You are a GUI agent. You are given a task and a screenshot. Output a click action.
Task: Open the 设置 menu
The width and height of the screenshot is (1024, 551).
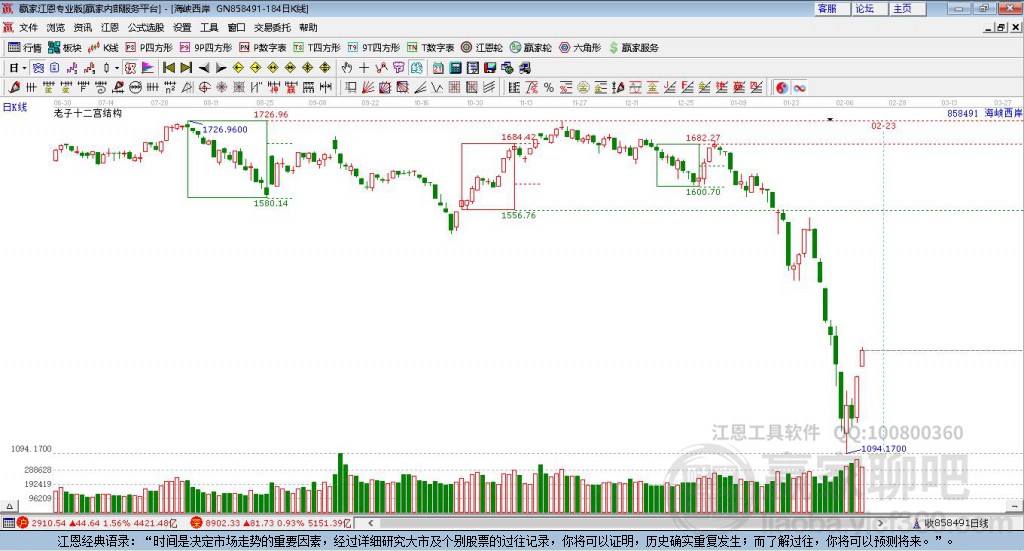tap(182, 27)
